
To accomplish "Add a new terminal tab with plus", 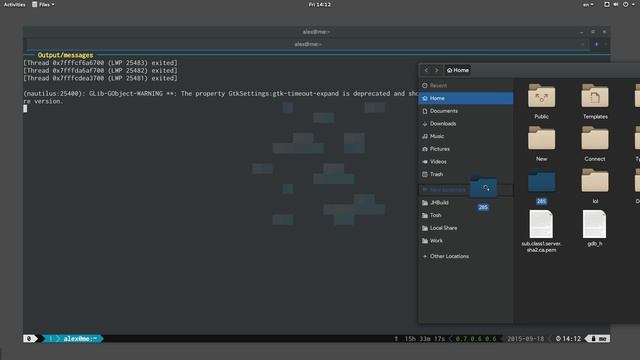I will point(596,44).
